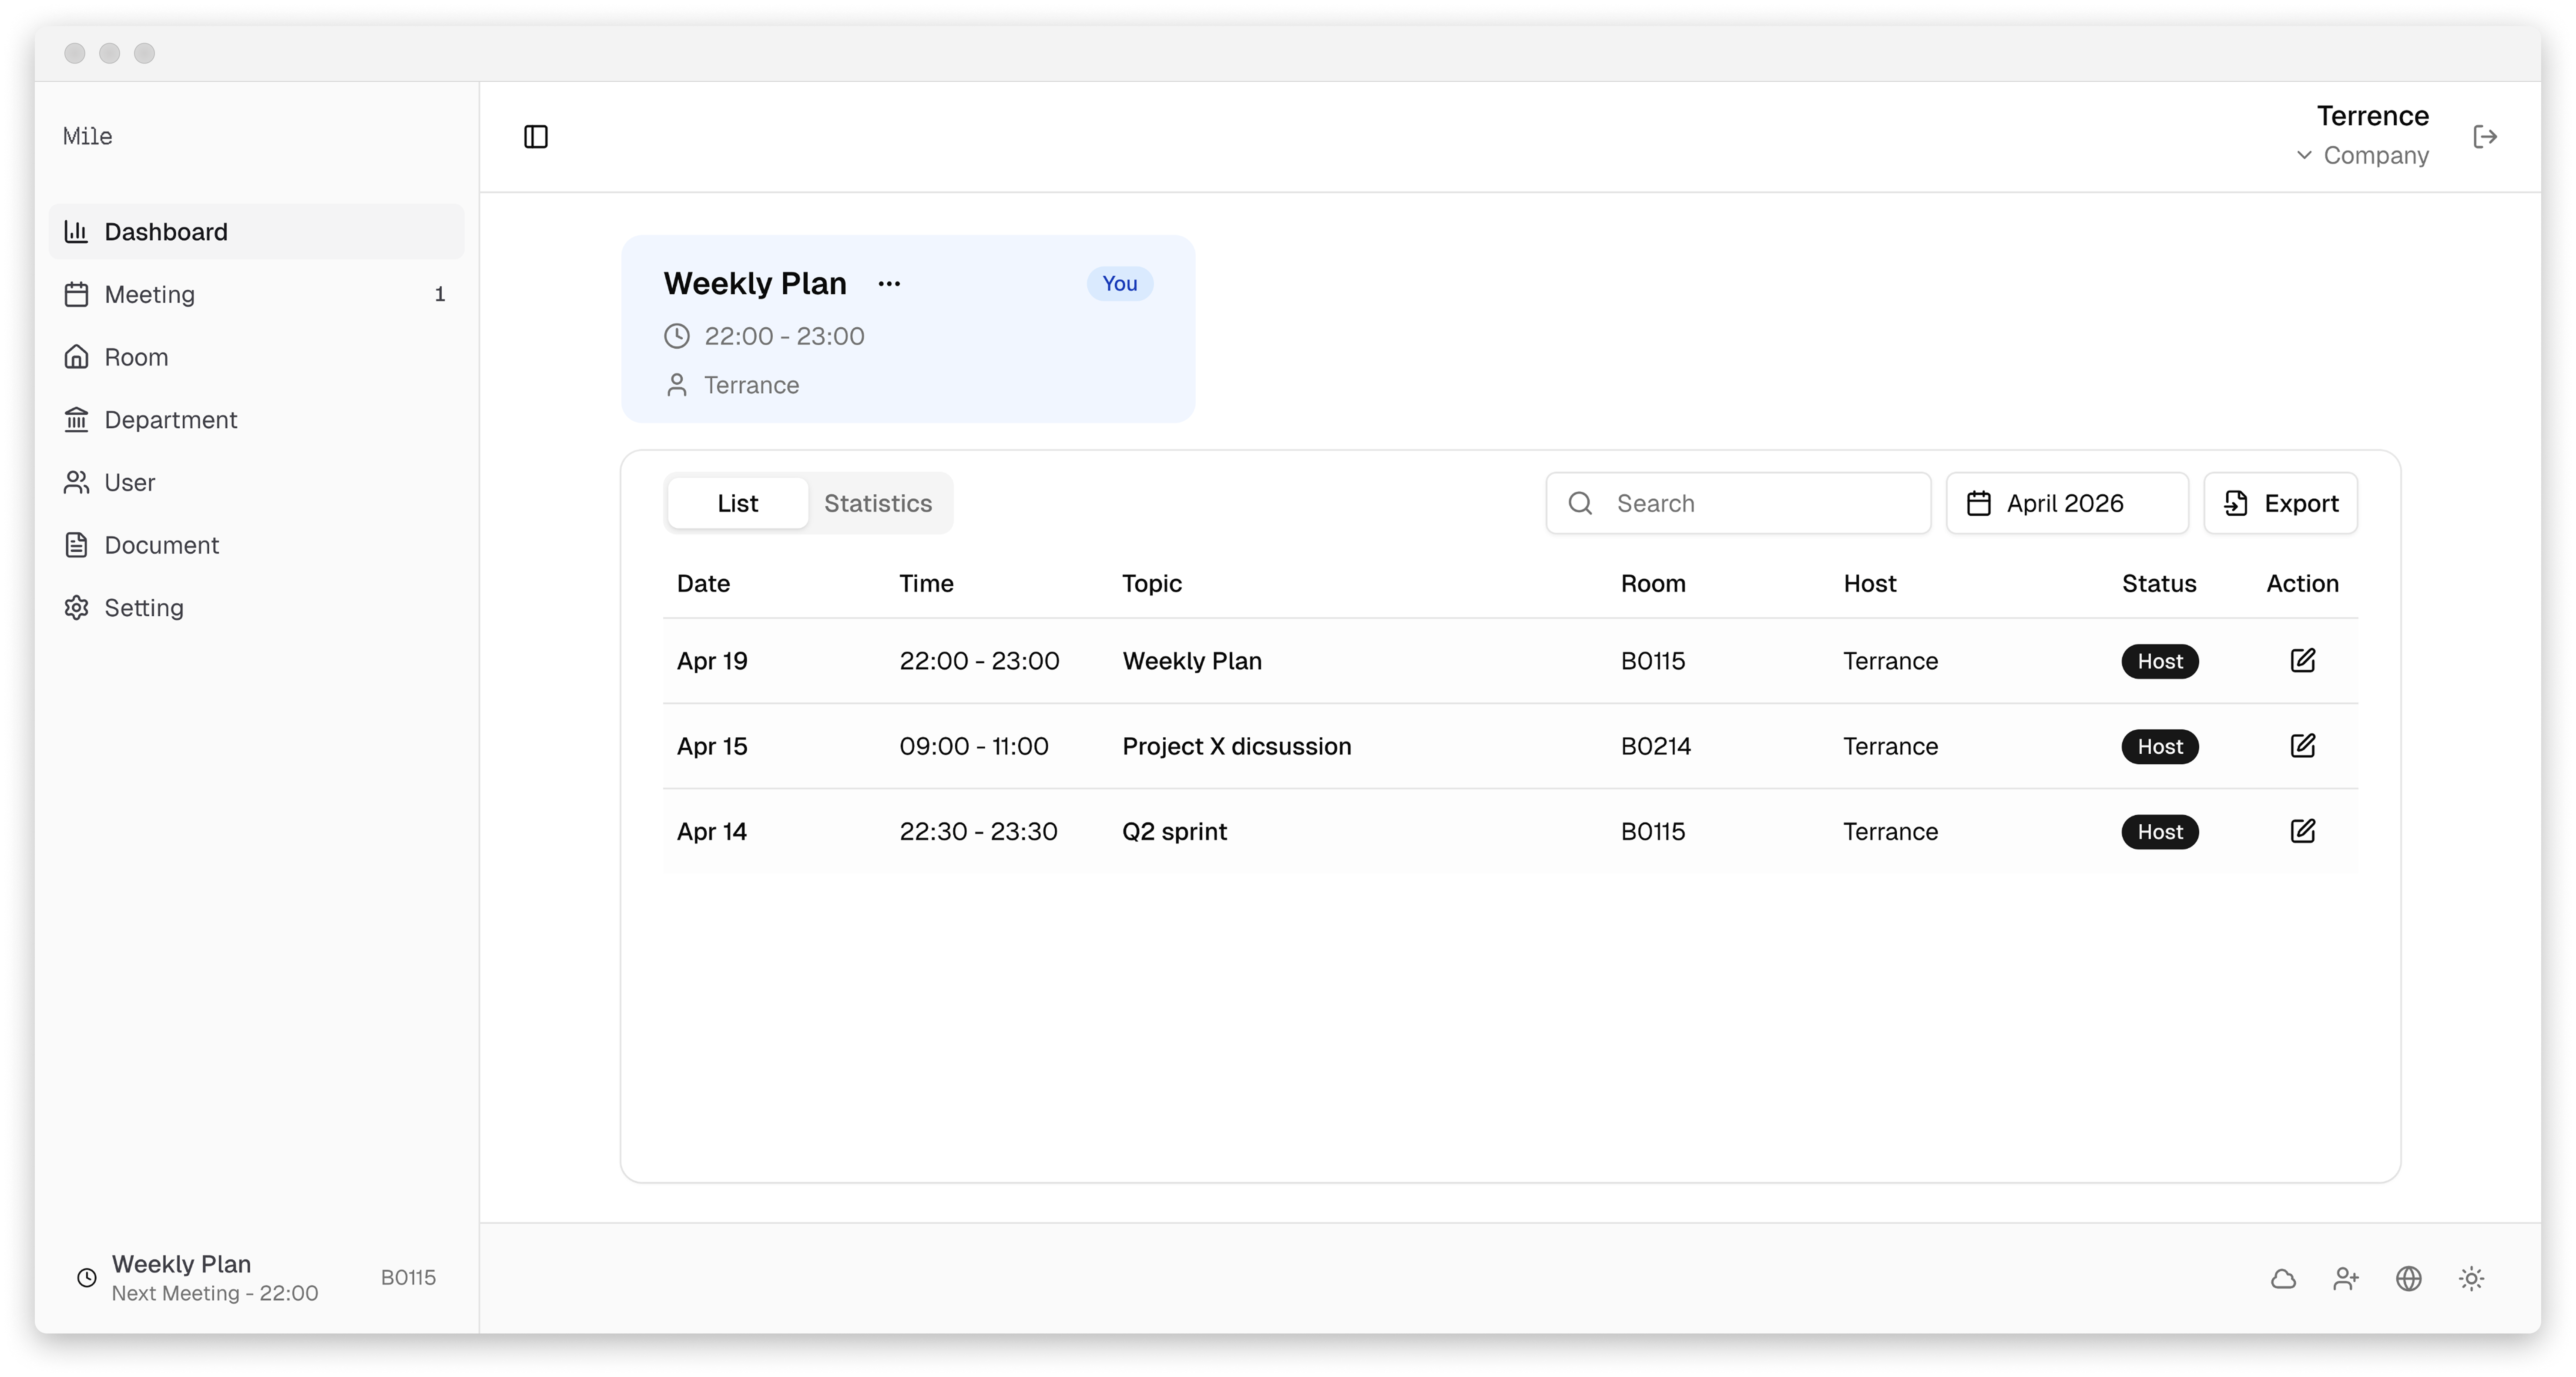Image resolution: width=2576 pixels, height=1377 pixels.
Task: Click the Topic column header
Action: pyautogui.click(x=1151, y=584)
